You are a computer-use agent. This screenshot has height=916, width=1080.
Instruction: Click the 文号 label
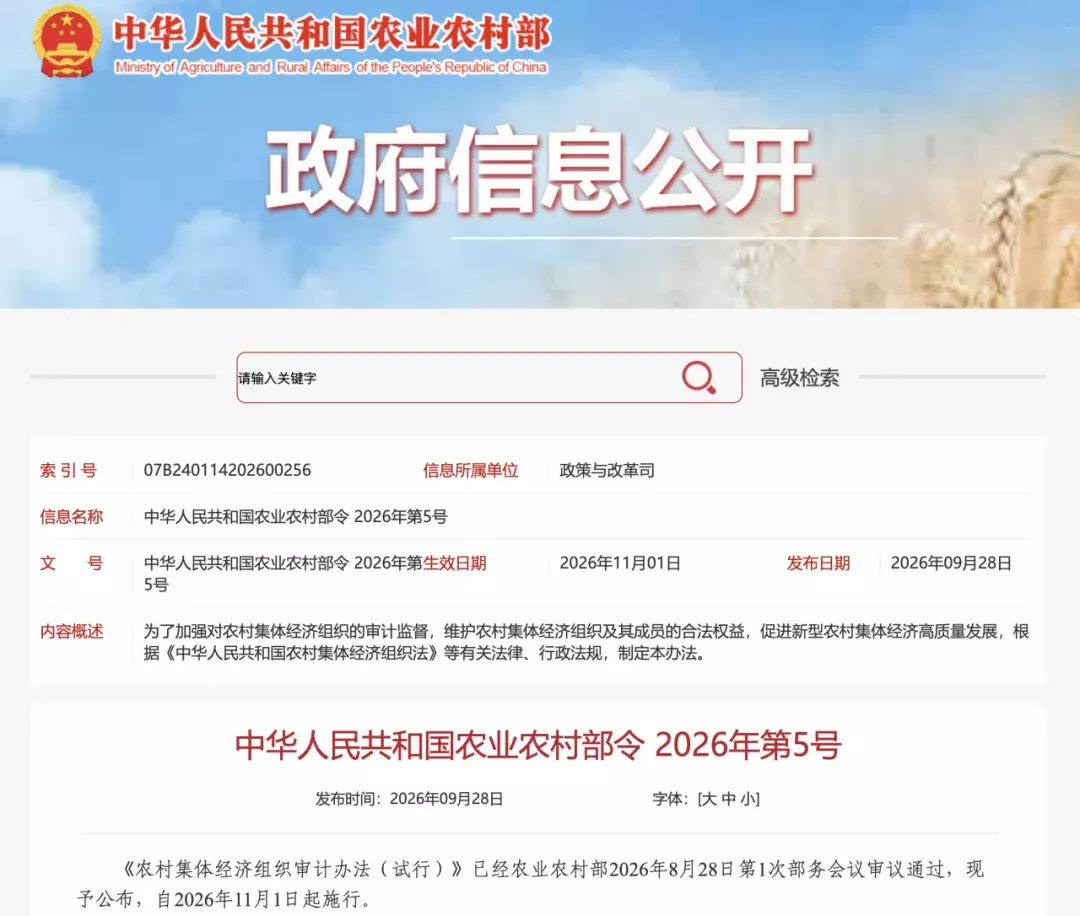click(72, 563)
